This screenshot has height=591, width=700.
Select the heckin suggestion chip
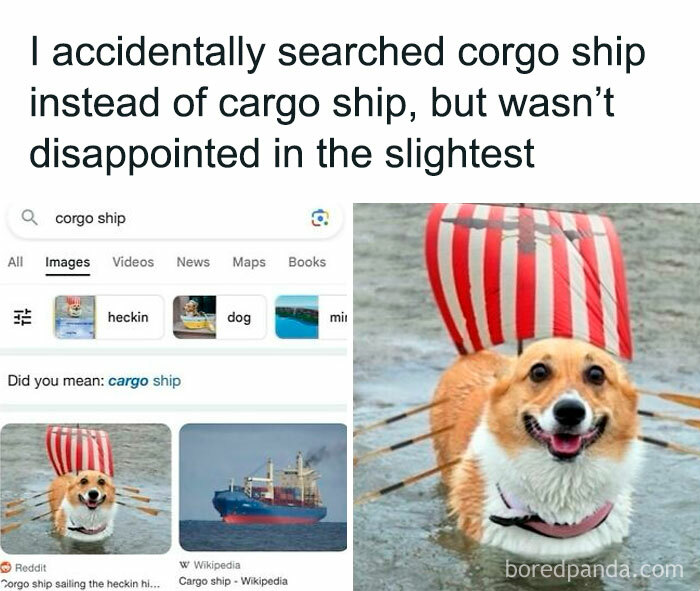[109, 317]
